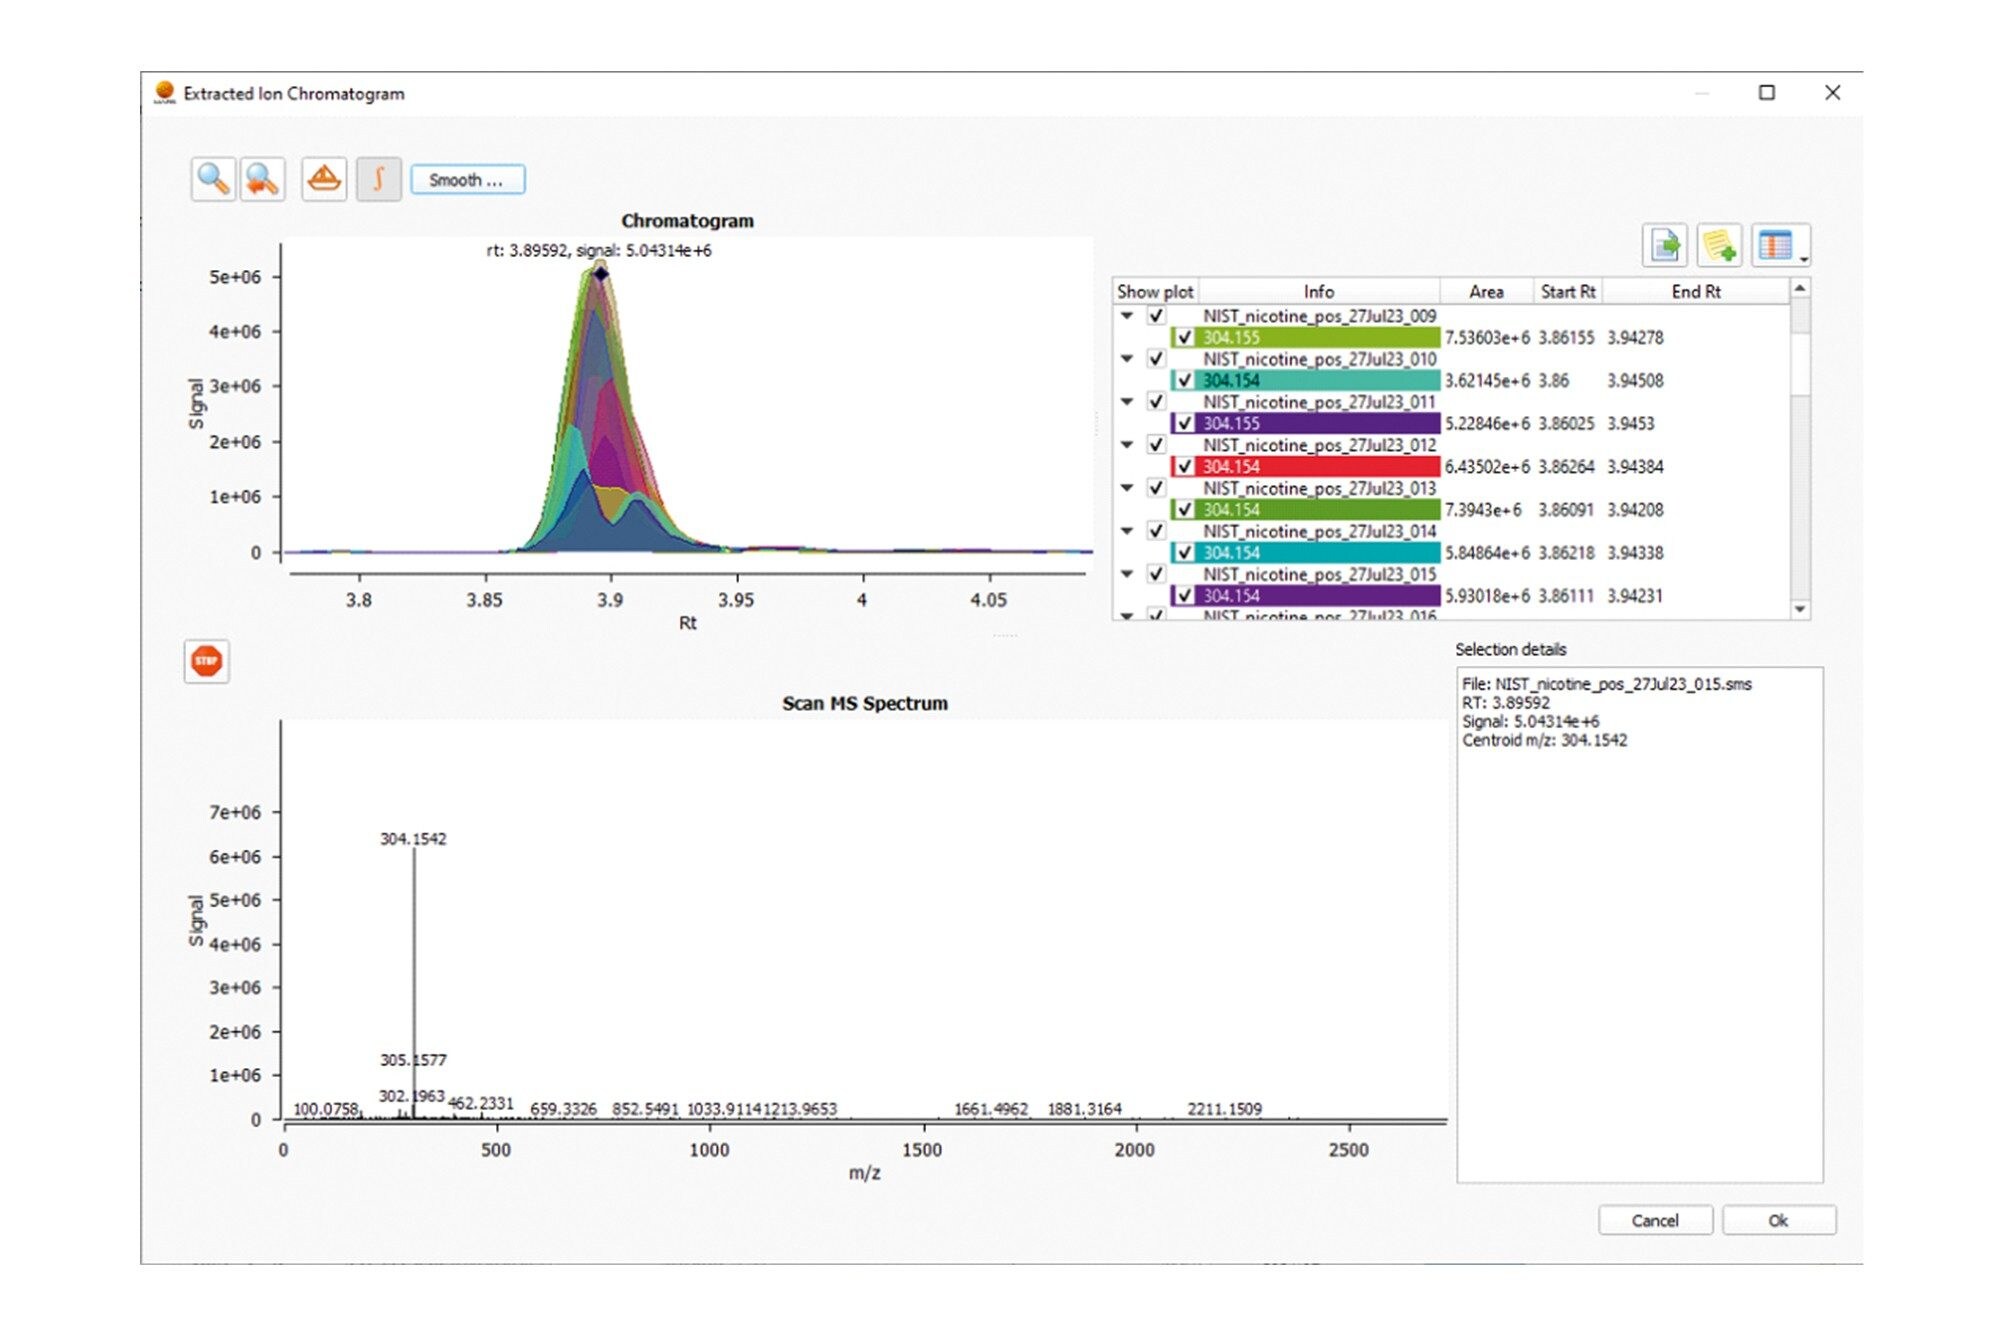Collapse the NIST_nicotine_pos_27Jul23_013 tree row
The height and width of the screenshot is (1333, 2000).
click(x=1127, y=488)
